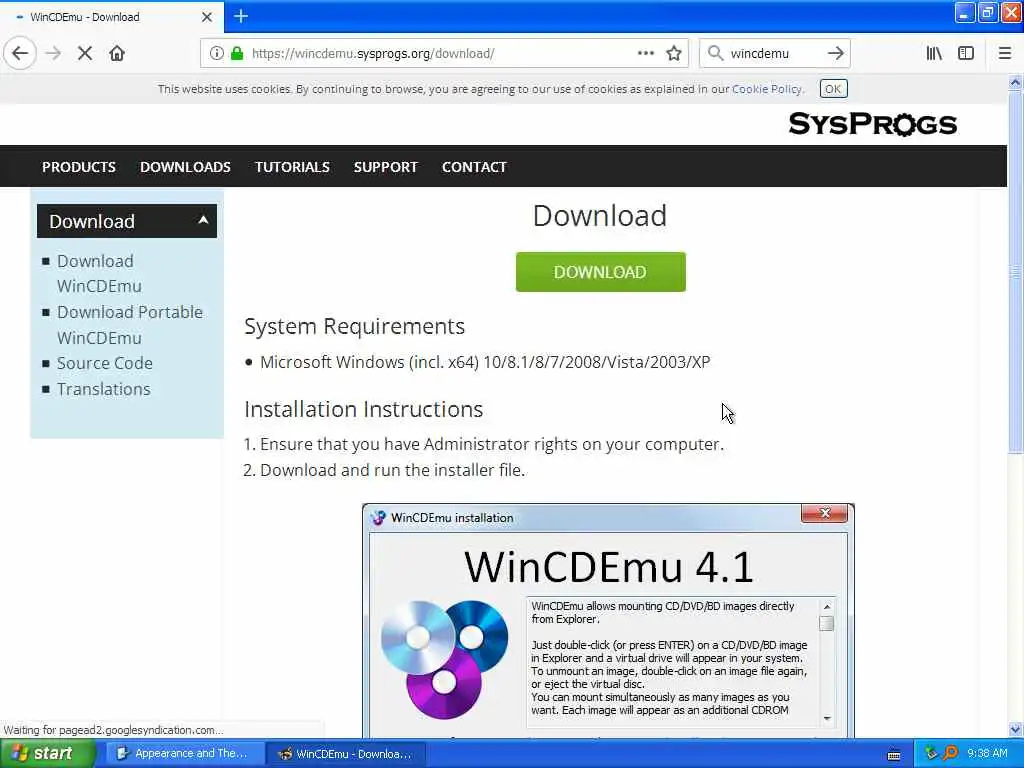Open Download WinCDEmu sidebar link

[99, 274]
